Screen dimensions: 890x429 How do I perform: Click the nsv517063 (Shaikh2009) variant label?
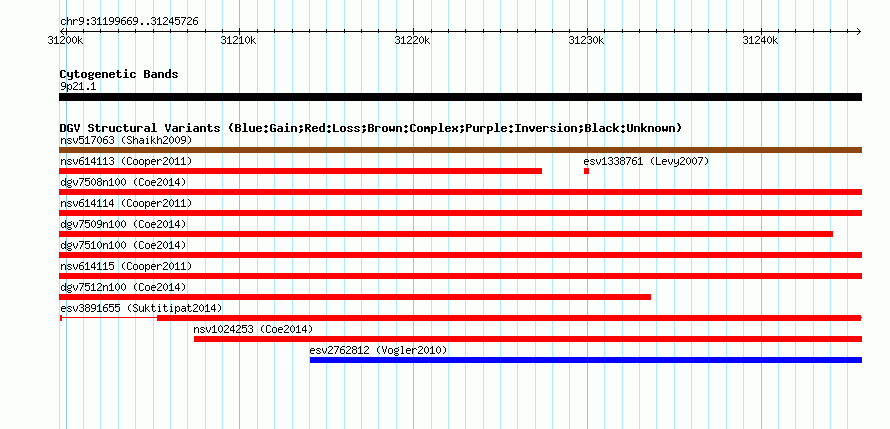(126, 140)
